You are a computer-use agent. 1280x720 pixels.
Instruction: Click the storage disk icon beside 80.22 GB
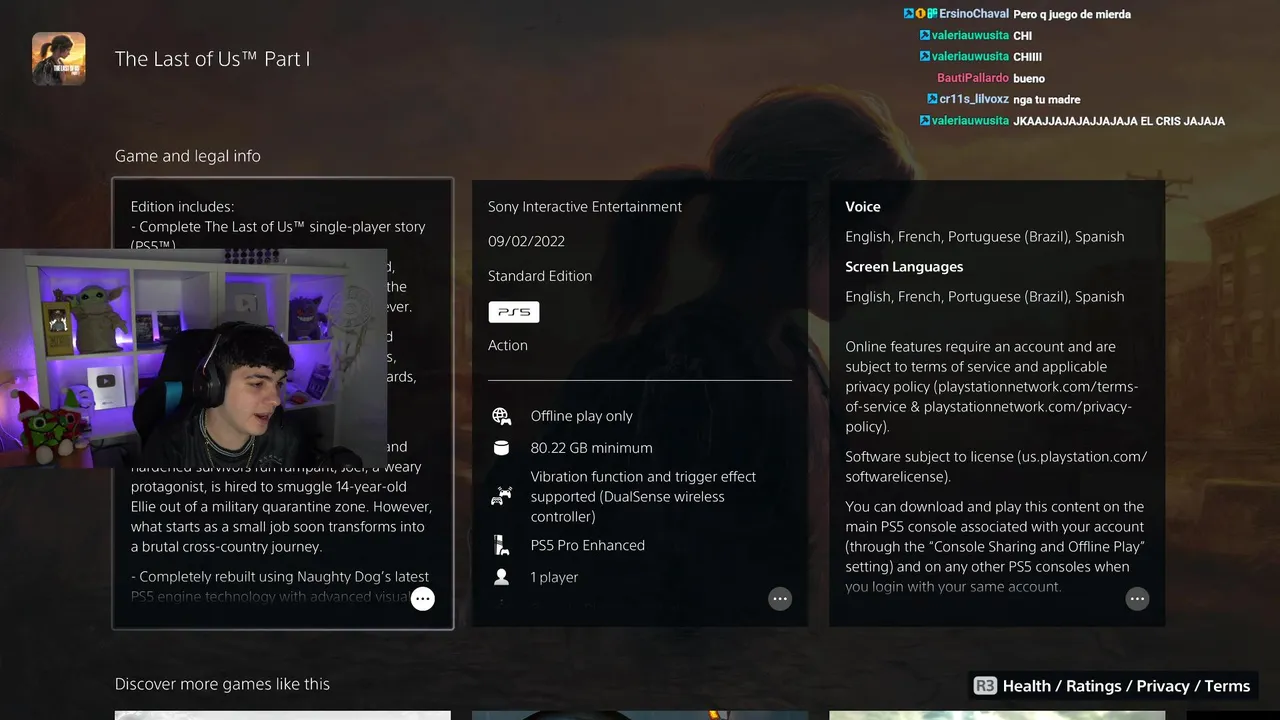tap(502, 448)
